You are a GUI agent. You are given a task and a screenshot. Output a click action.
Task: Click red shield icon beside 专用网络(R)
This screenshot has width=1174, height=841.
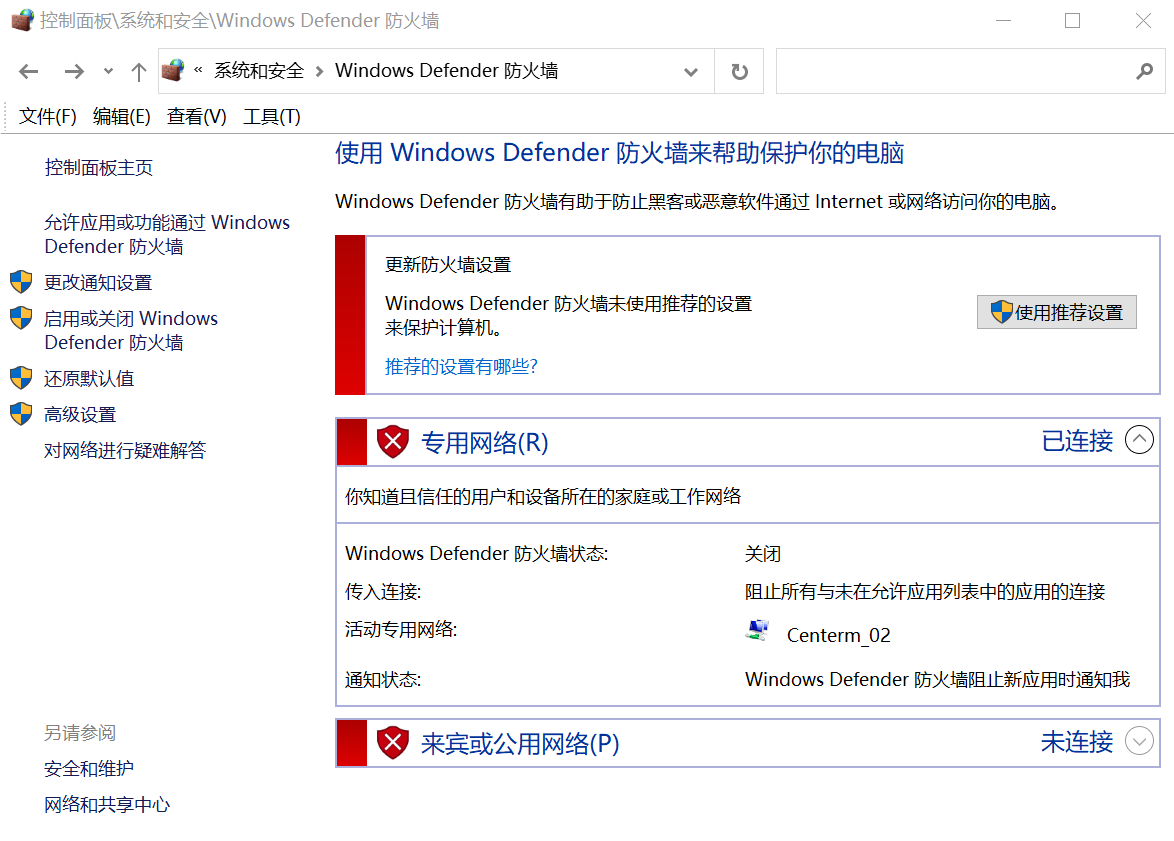[x=392, y=442]
